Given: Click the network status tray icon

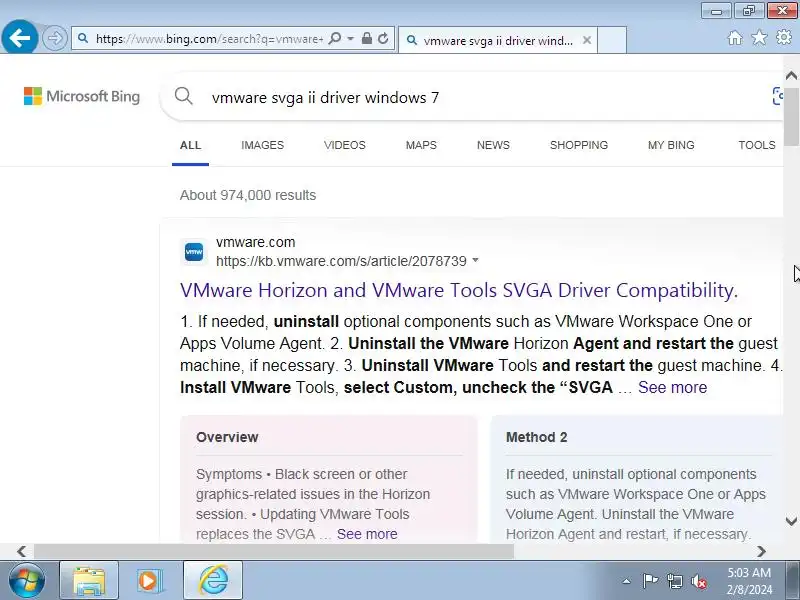Looking at the screenshot, I should tap(674, 581).
